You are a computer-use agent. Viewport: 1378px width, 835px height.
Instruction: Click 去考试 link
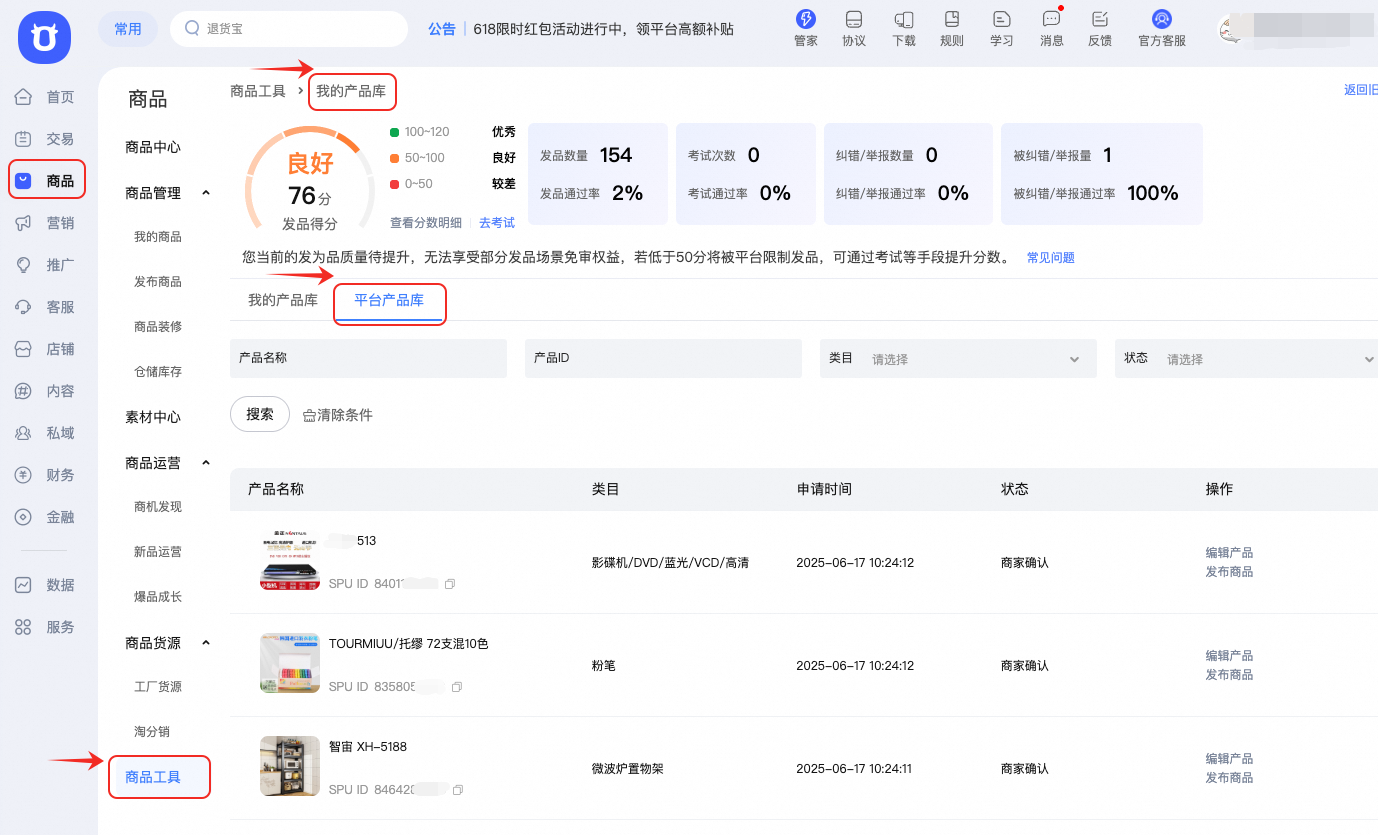pos(497,223)
